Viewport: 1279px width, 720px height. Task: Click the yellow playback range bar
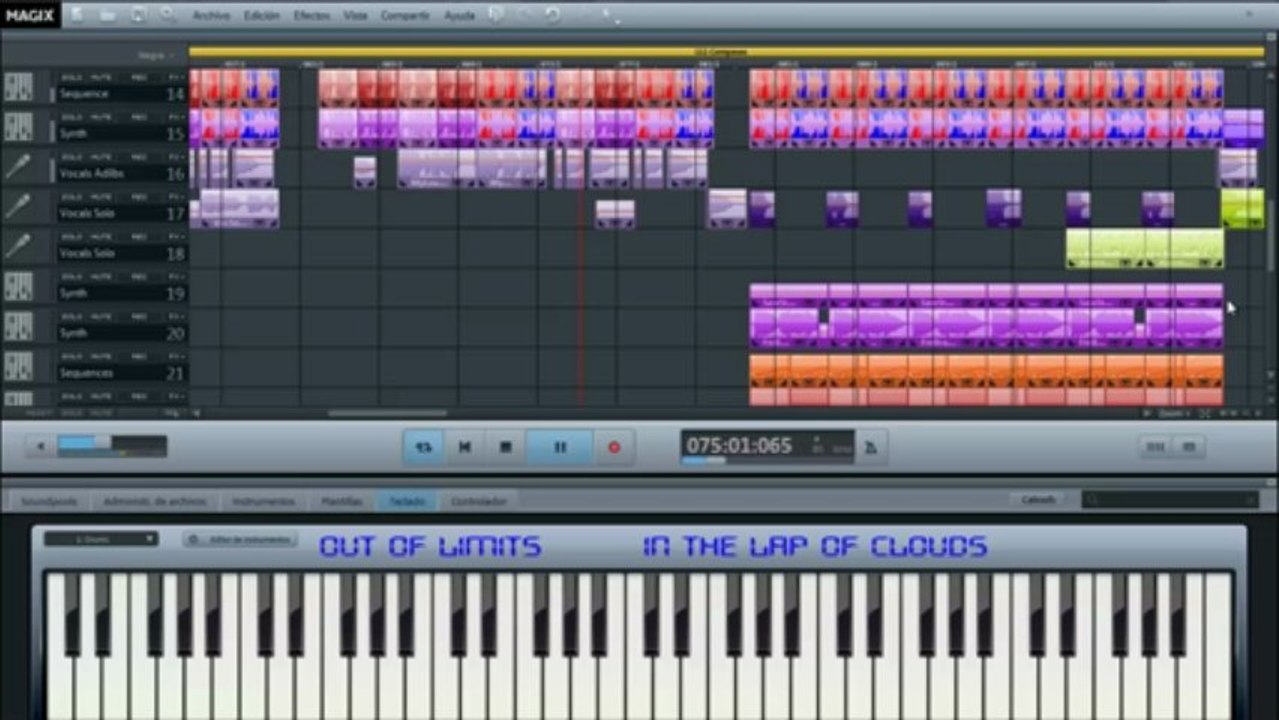click(726, 52)
